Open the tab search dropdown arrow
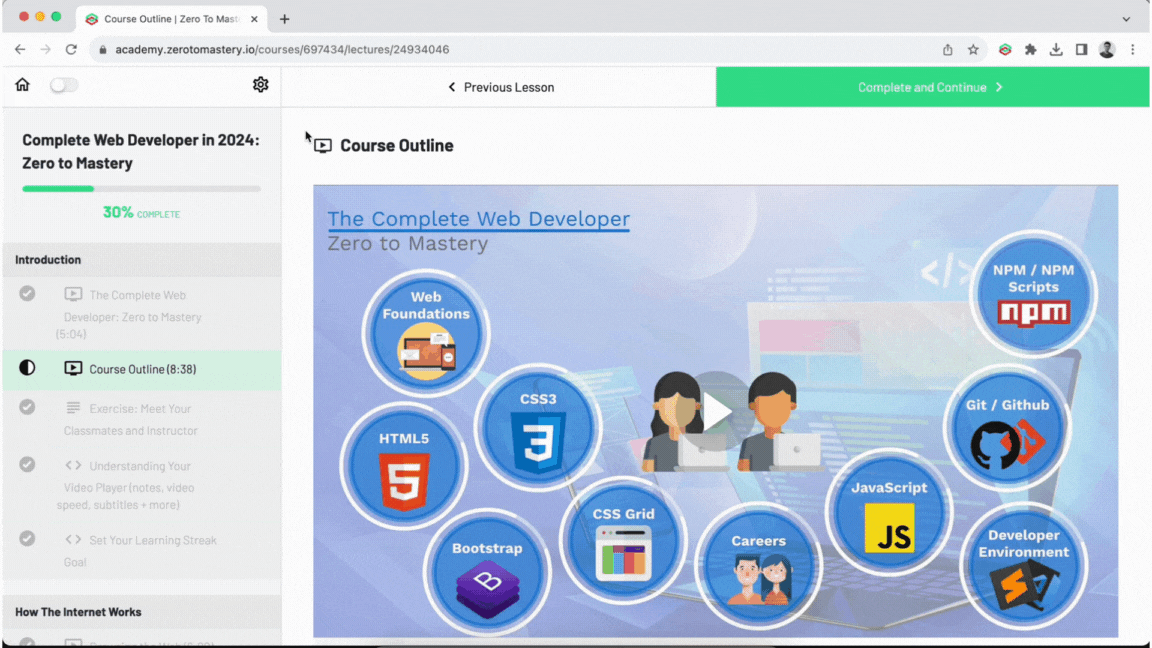The height and width of the screenshot is (648, 1152). (1126, 19)
